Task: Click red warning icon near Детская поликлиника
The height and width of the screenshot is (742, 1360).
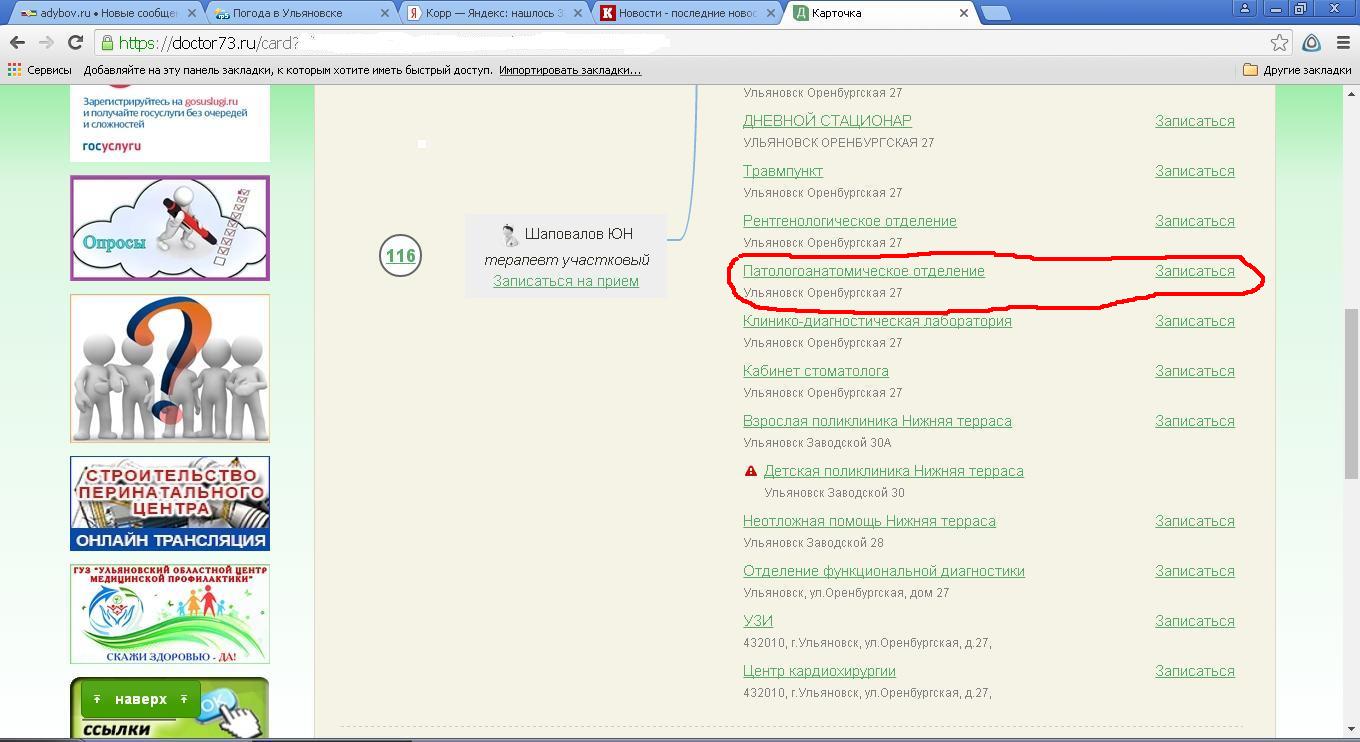Action: tap(751, 471)
